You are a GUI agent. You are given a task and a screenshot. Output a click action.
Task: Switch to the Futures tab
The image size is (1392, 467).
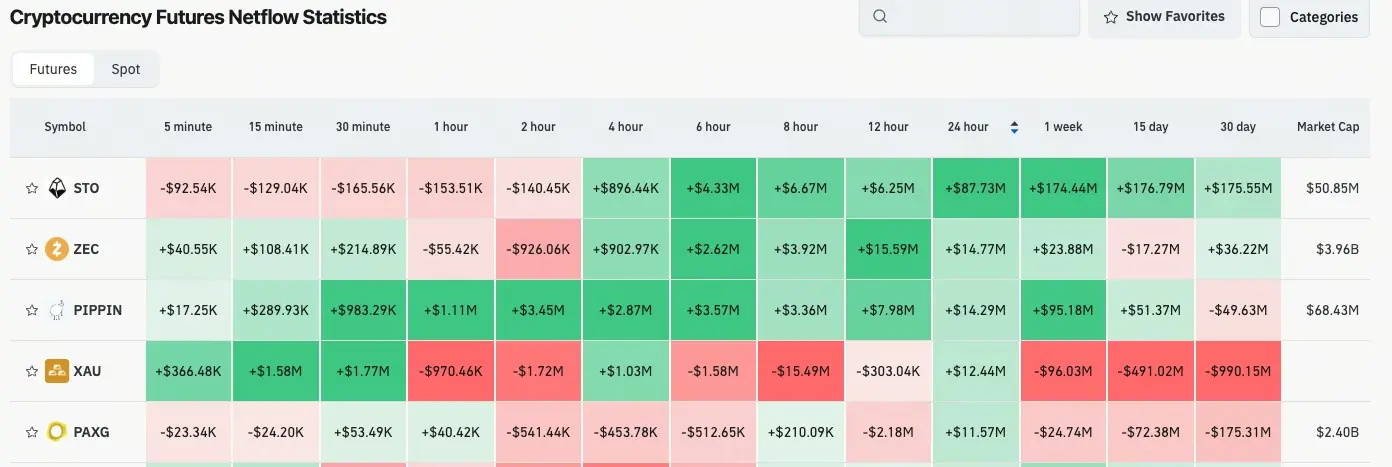(53, 69)
